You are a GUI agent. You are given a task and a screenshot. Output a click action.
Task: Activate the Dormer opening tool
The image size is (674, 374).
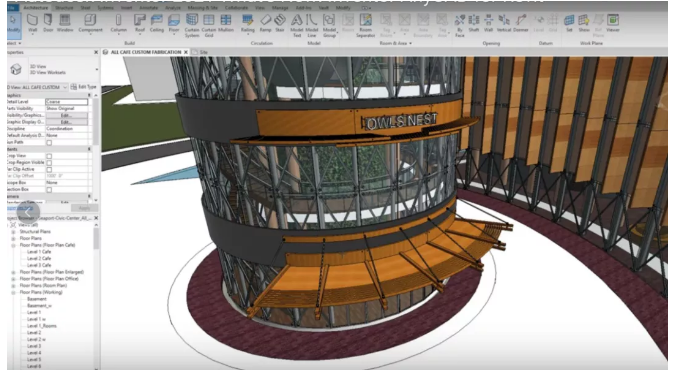click(521, 24)
